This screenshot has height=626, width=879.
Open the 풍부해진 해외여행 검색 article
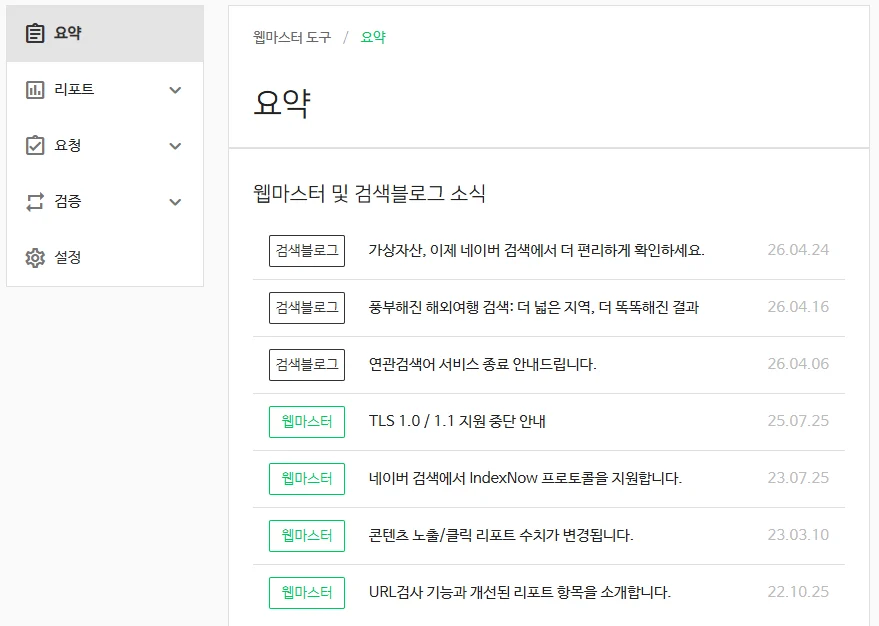533,307
